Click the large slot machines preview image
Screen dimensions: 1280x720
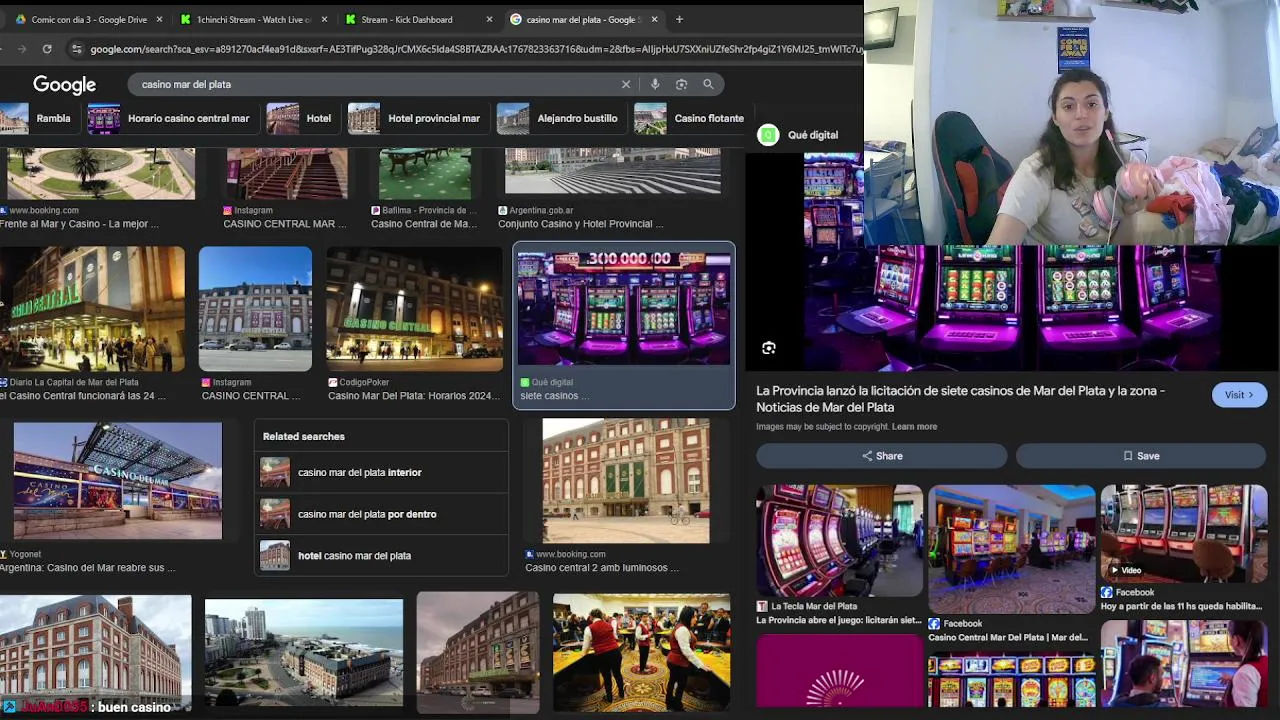point(1012,308)
